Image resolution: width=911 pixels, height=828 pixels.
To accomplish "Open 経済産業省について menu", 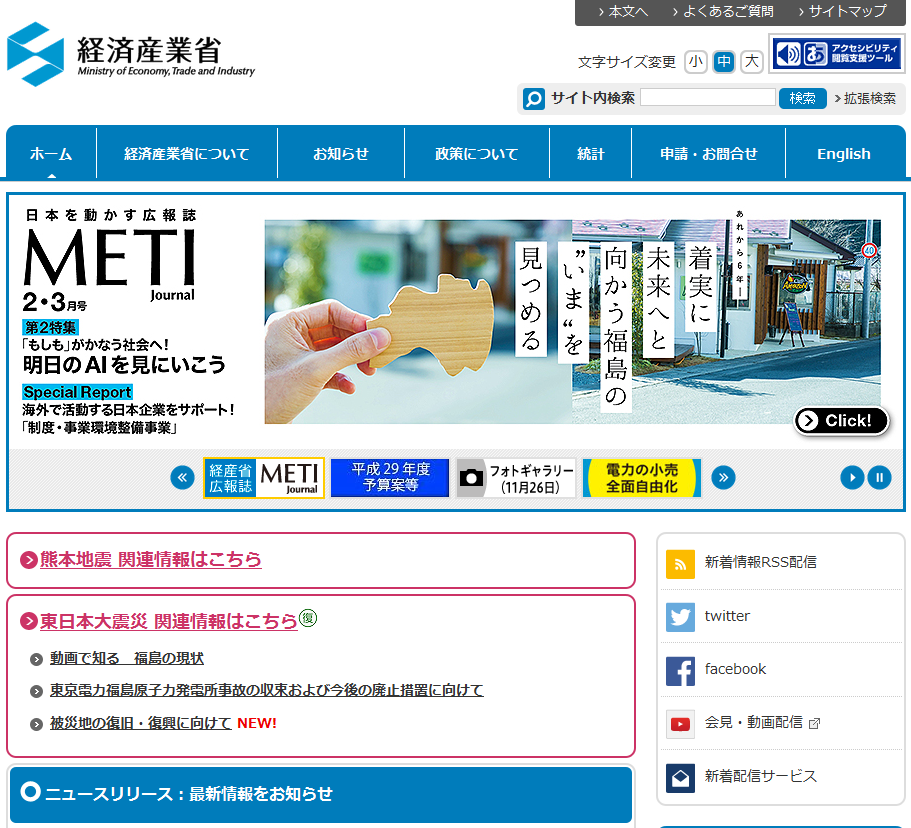I will click(186, 153).
